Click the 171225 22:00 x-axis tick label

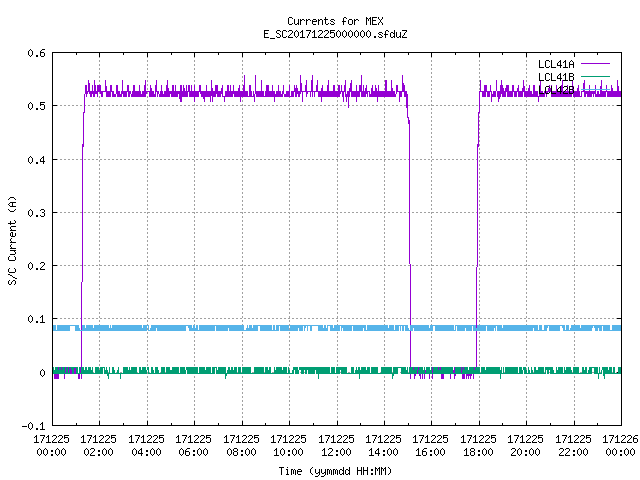[x=573, y=446]
